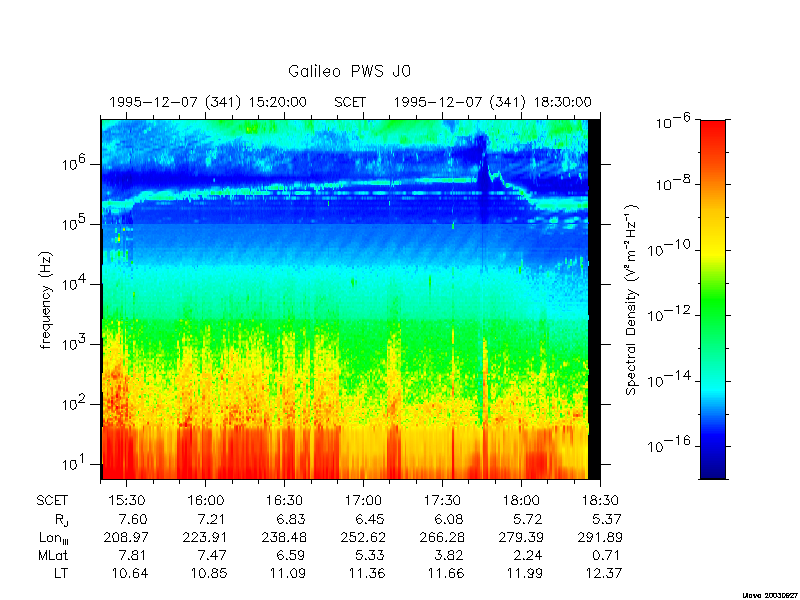Click RJ value '5.37'
This screenshot has height=600, width=800.
607,519
